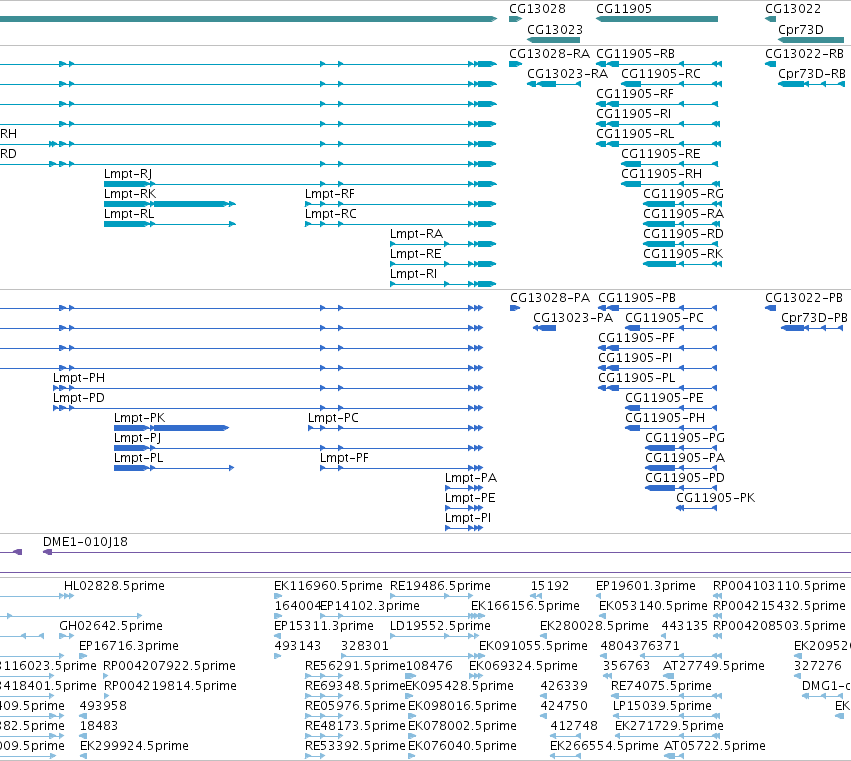Click transcript CG11905-RH
This screenshot has width=851, height=761.
coord(661,174)
